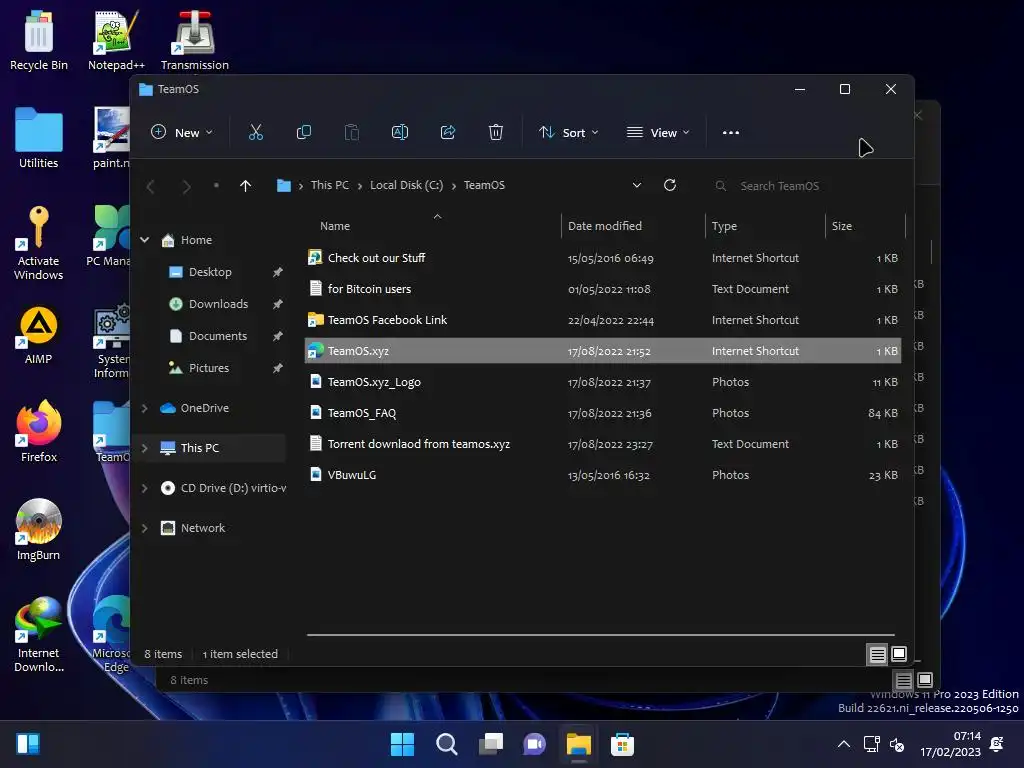Click the horizontal scrollbar in file list
The image size is (1024, 768).
coord(600,634)
